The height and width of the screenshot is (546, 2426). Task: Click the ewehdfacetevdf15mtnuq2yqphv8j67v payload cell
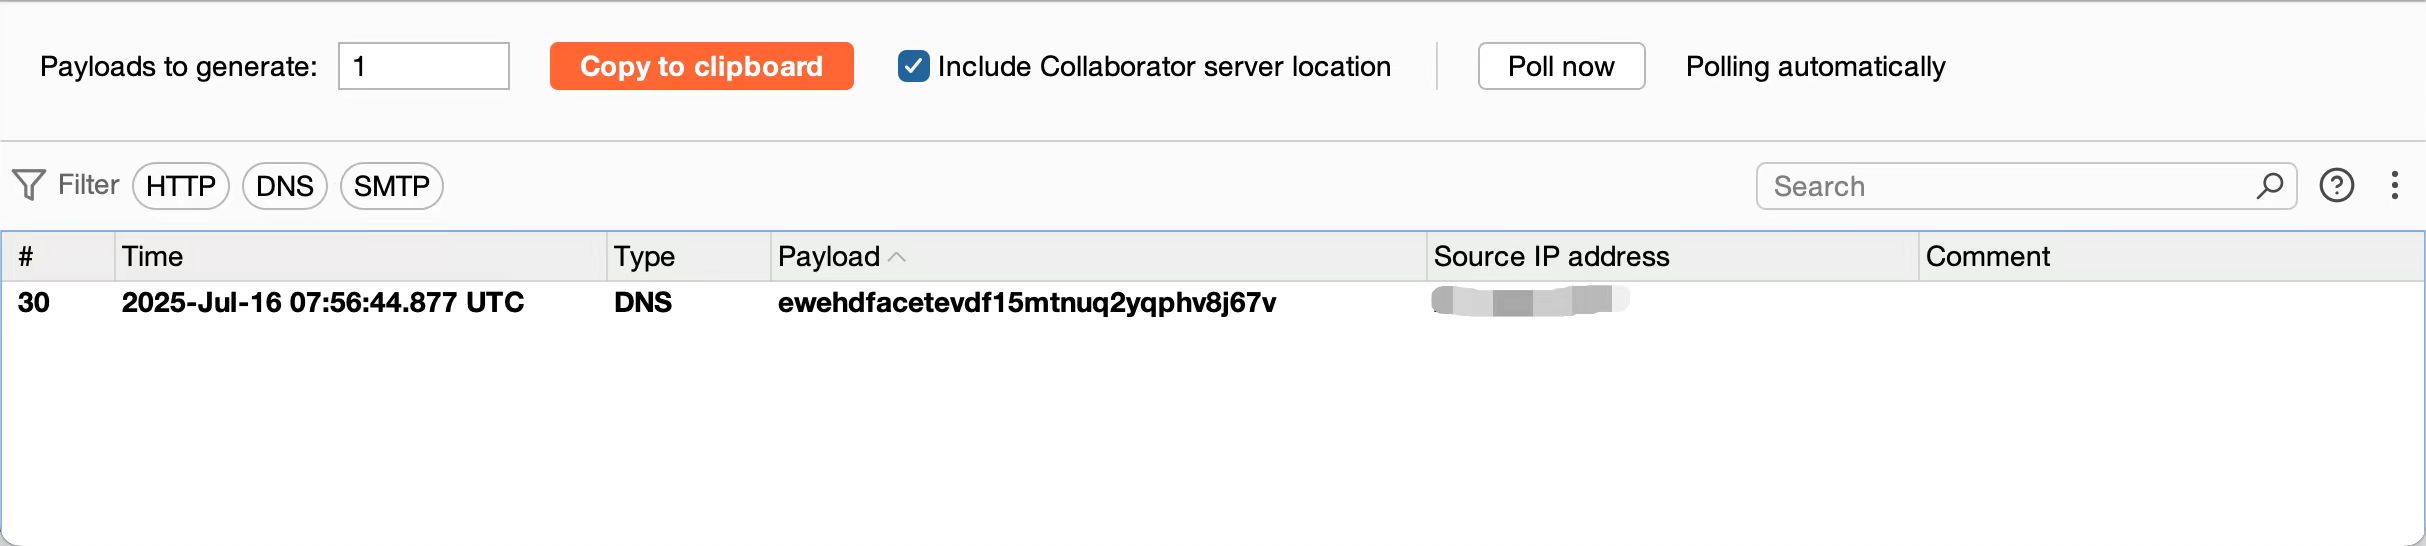click(1027, 302)
